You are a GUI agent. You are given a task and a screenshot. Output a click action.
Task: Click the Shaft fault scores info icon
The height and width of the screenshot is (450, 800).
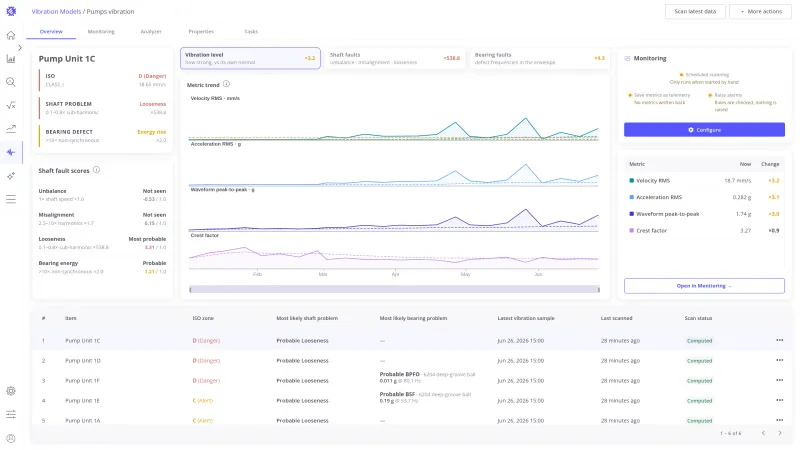(96, 170)
